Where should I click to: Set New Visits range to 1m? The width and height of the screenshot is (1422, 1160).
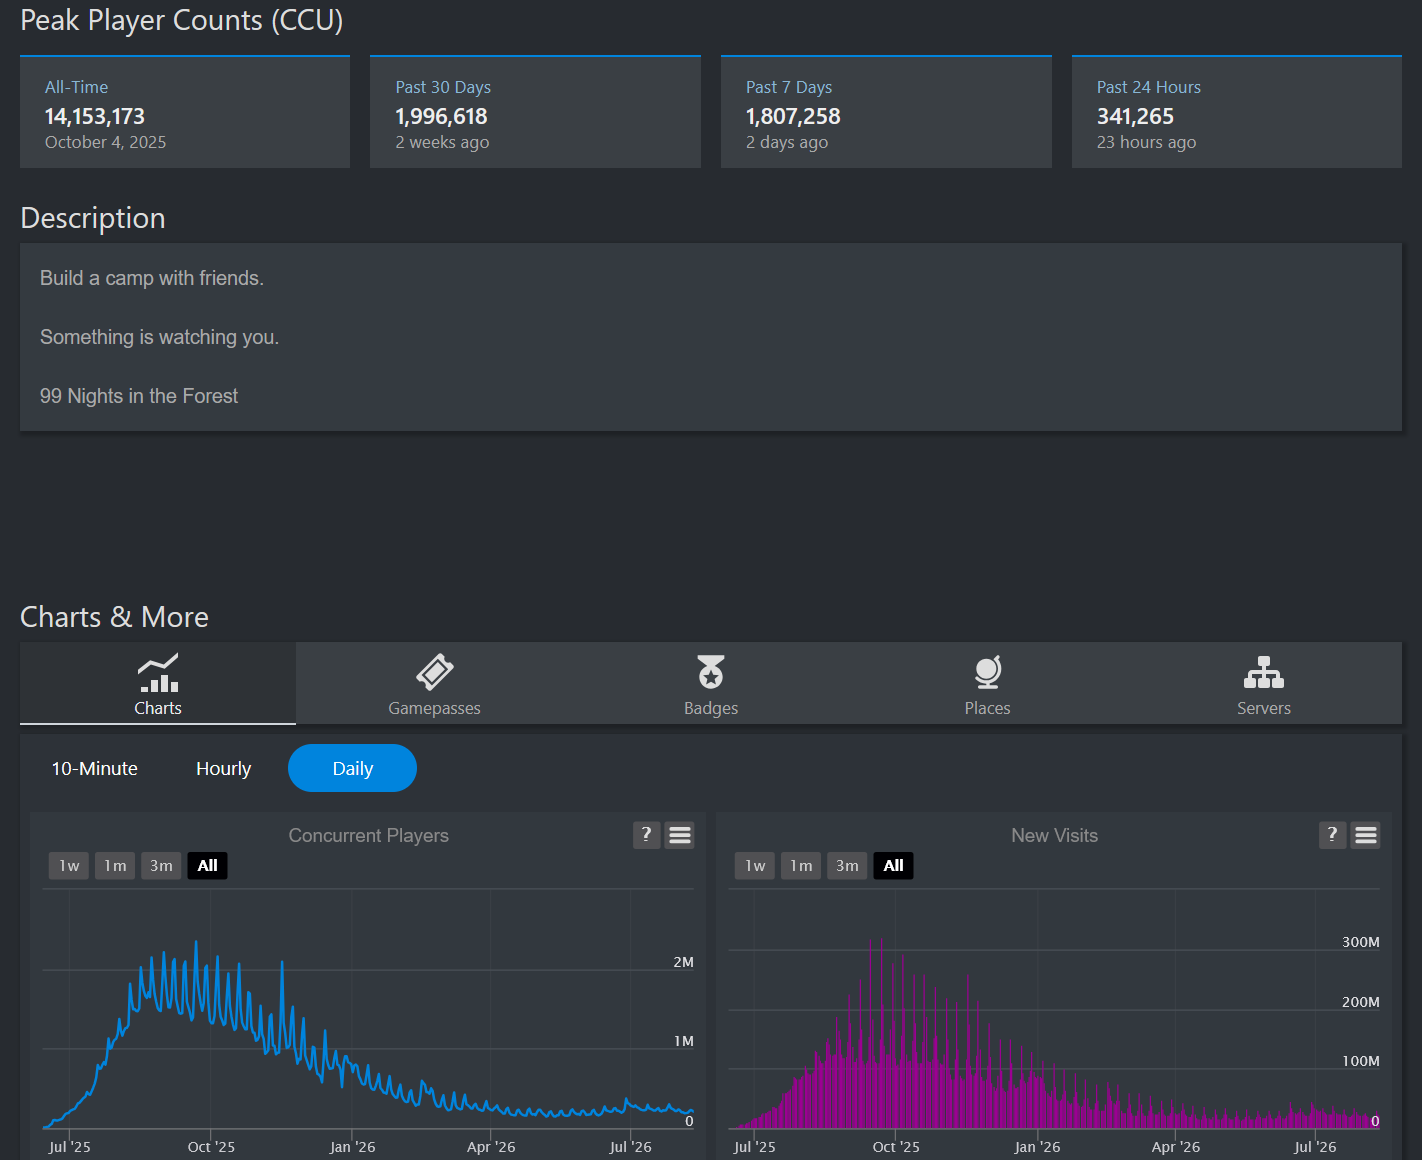pos(801,866)
